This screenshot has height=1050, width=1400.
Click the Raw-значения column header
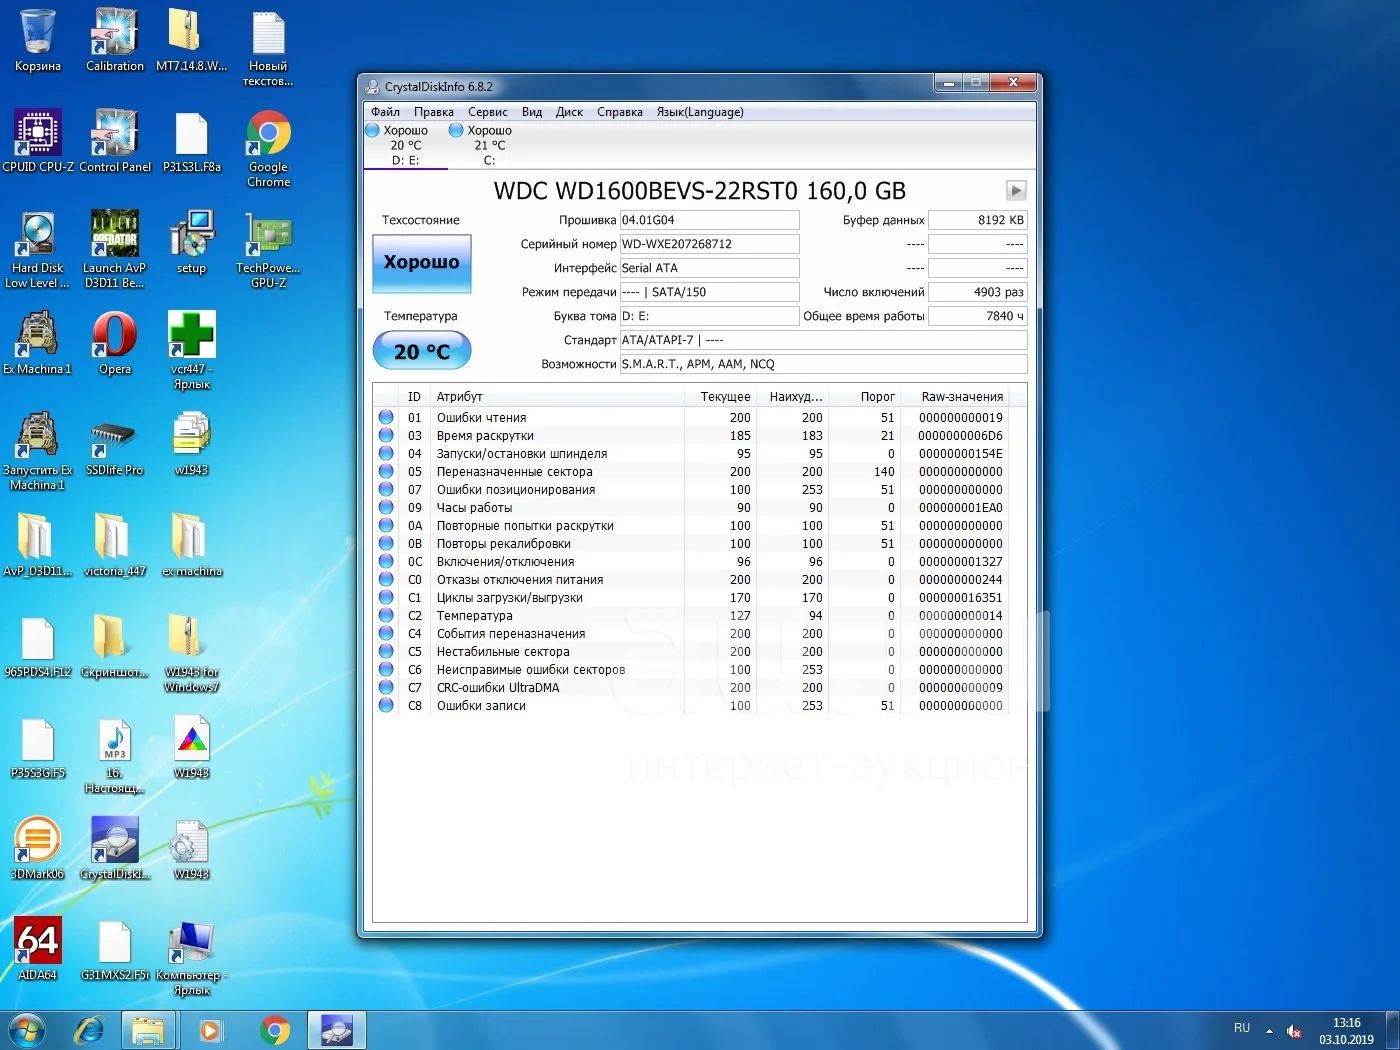(x=955, y=397)
